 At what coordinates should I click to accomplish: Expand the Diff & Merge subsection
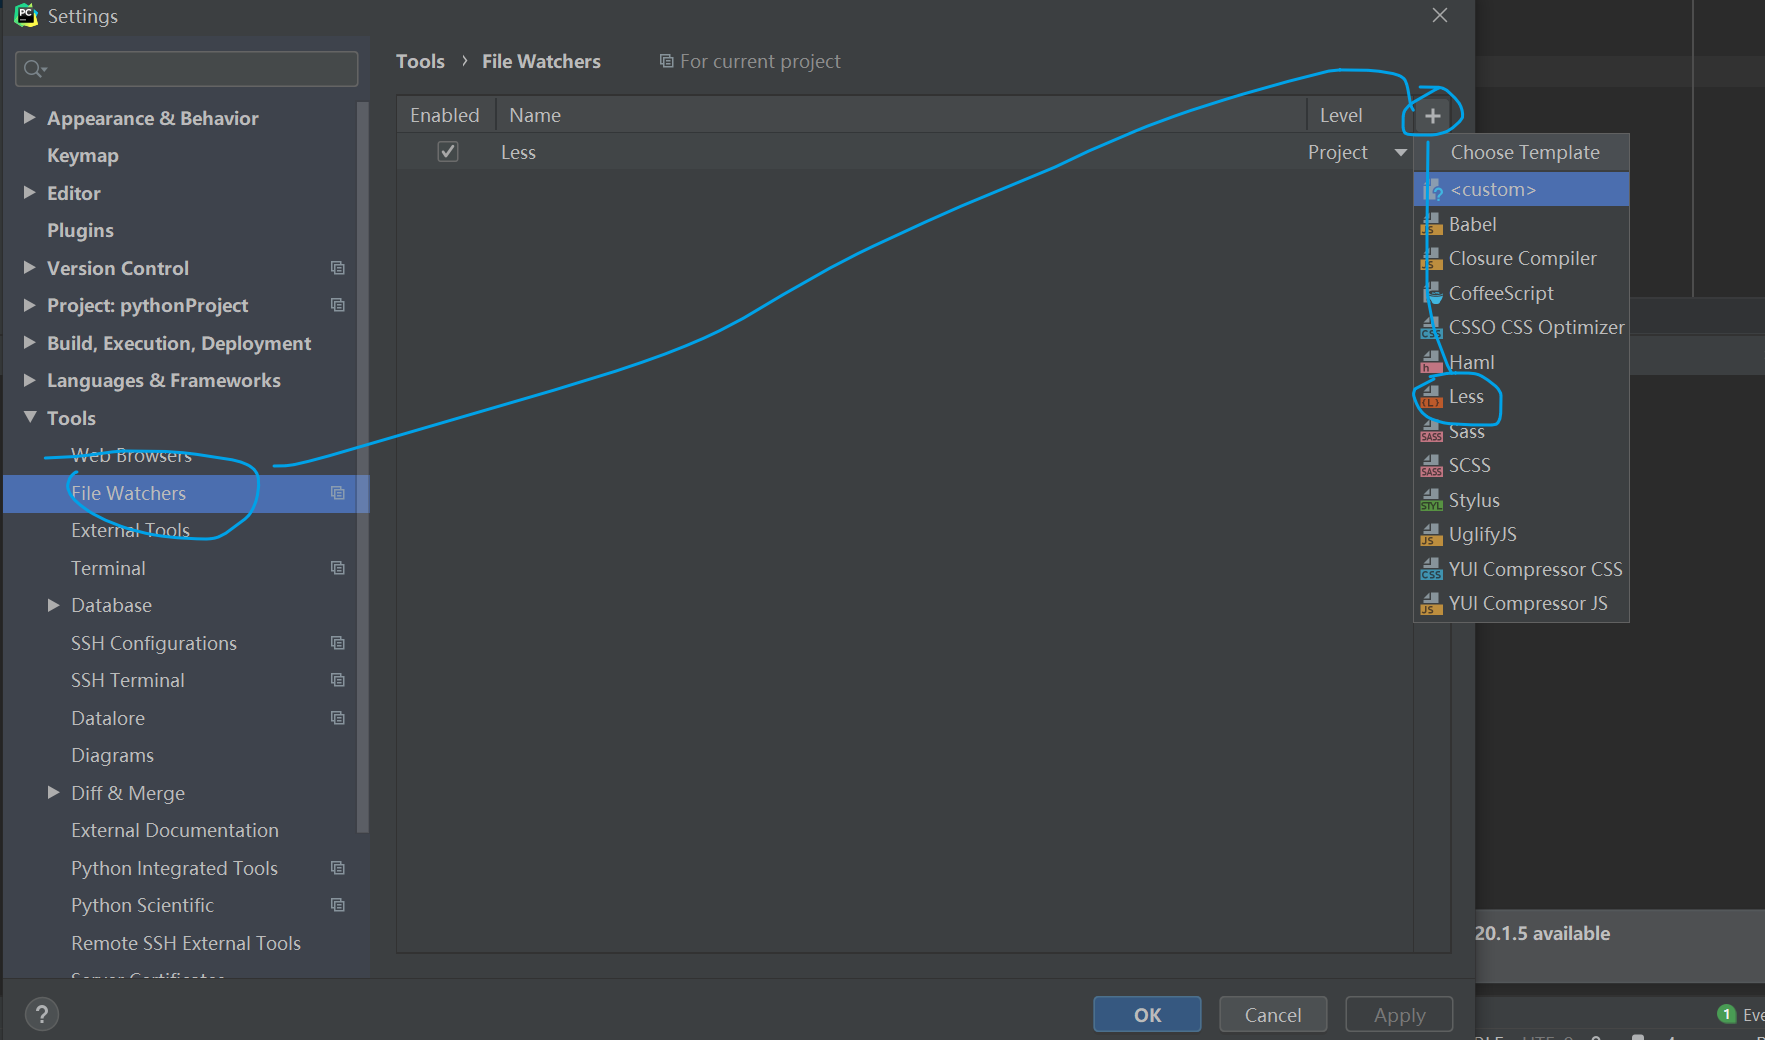pos(53,792)
